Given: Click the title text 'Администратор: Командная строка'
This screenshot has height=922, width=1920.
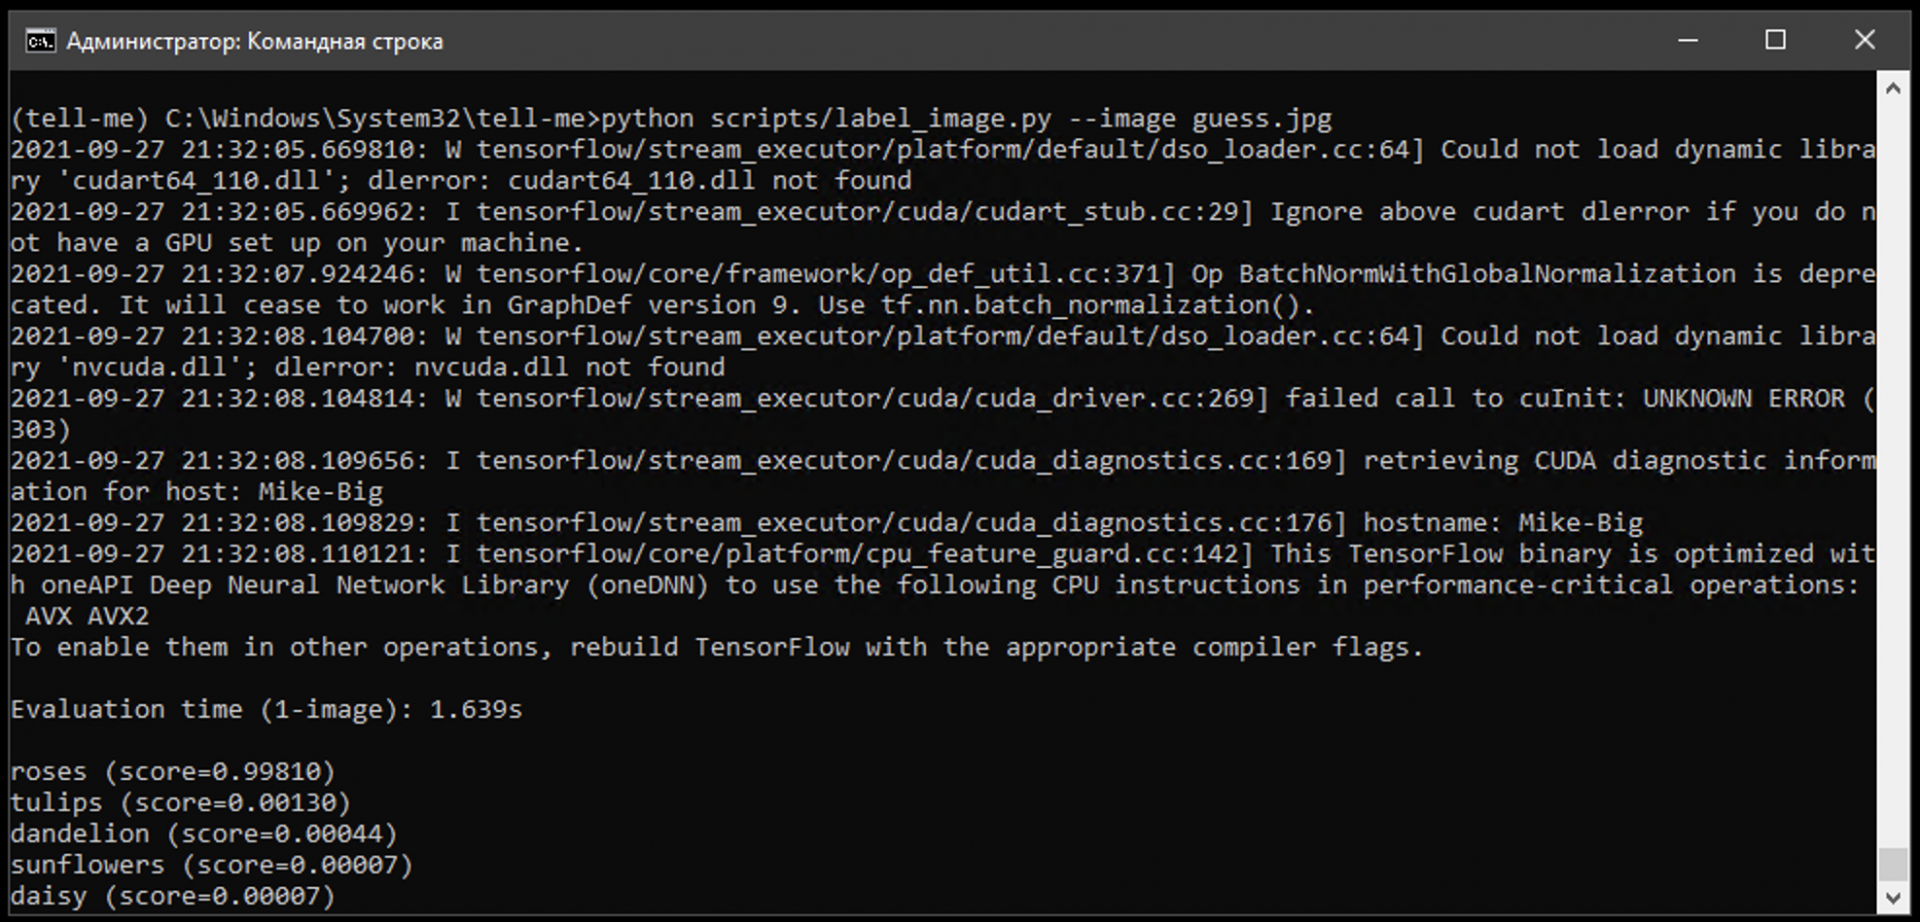Looking at the screenshot, I should tap(254, 41).
